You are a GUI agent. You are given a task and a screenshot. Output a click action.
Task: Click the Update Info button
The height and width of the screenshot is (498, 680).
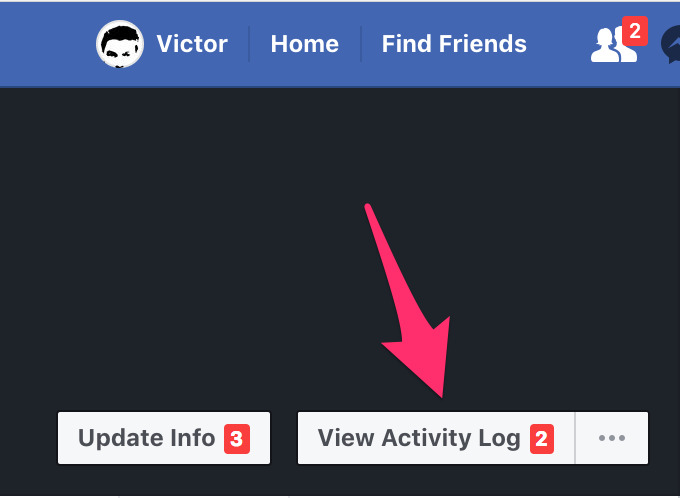tap(164, 438)
